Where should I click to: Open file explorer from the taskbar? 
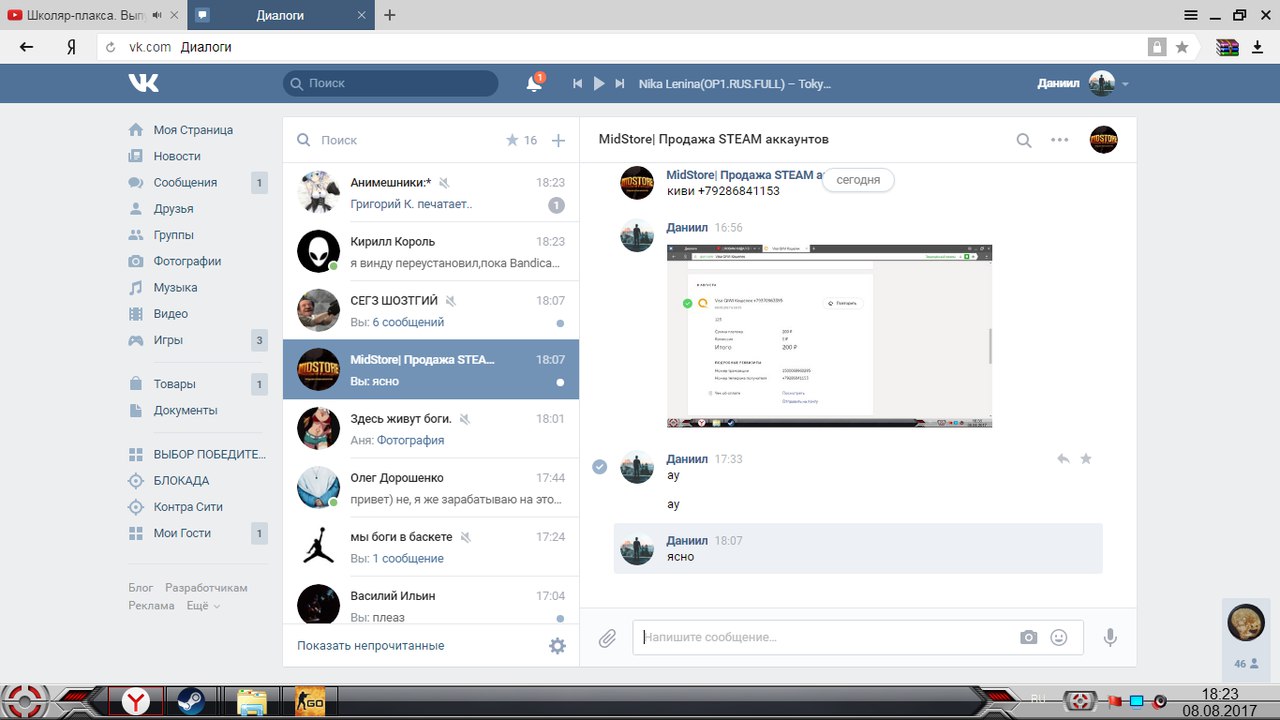click(252, 701)
